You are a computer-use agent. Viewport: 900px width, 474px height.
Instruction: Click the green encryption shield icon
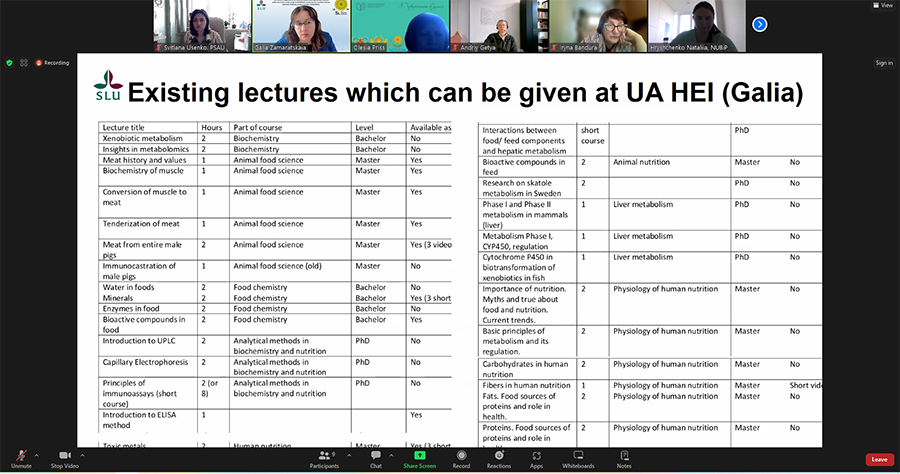[x=9, y=63]
